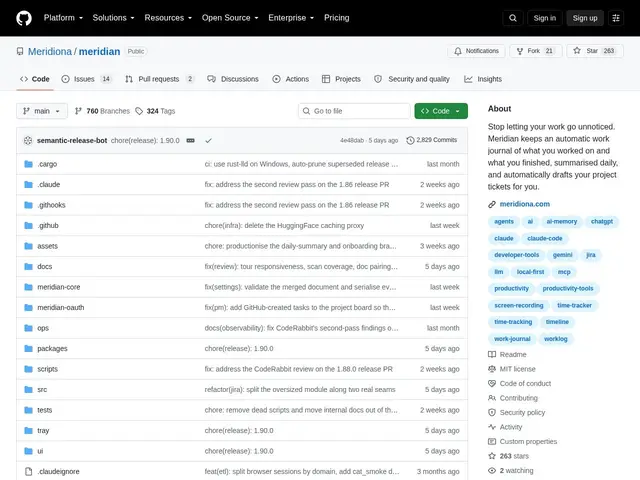Open the .githooks folder icon
640x480 pixels.
point(28,205)
